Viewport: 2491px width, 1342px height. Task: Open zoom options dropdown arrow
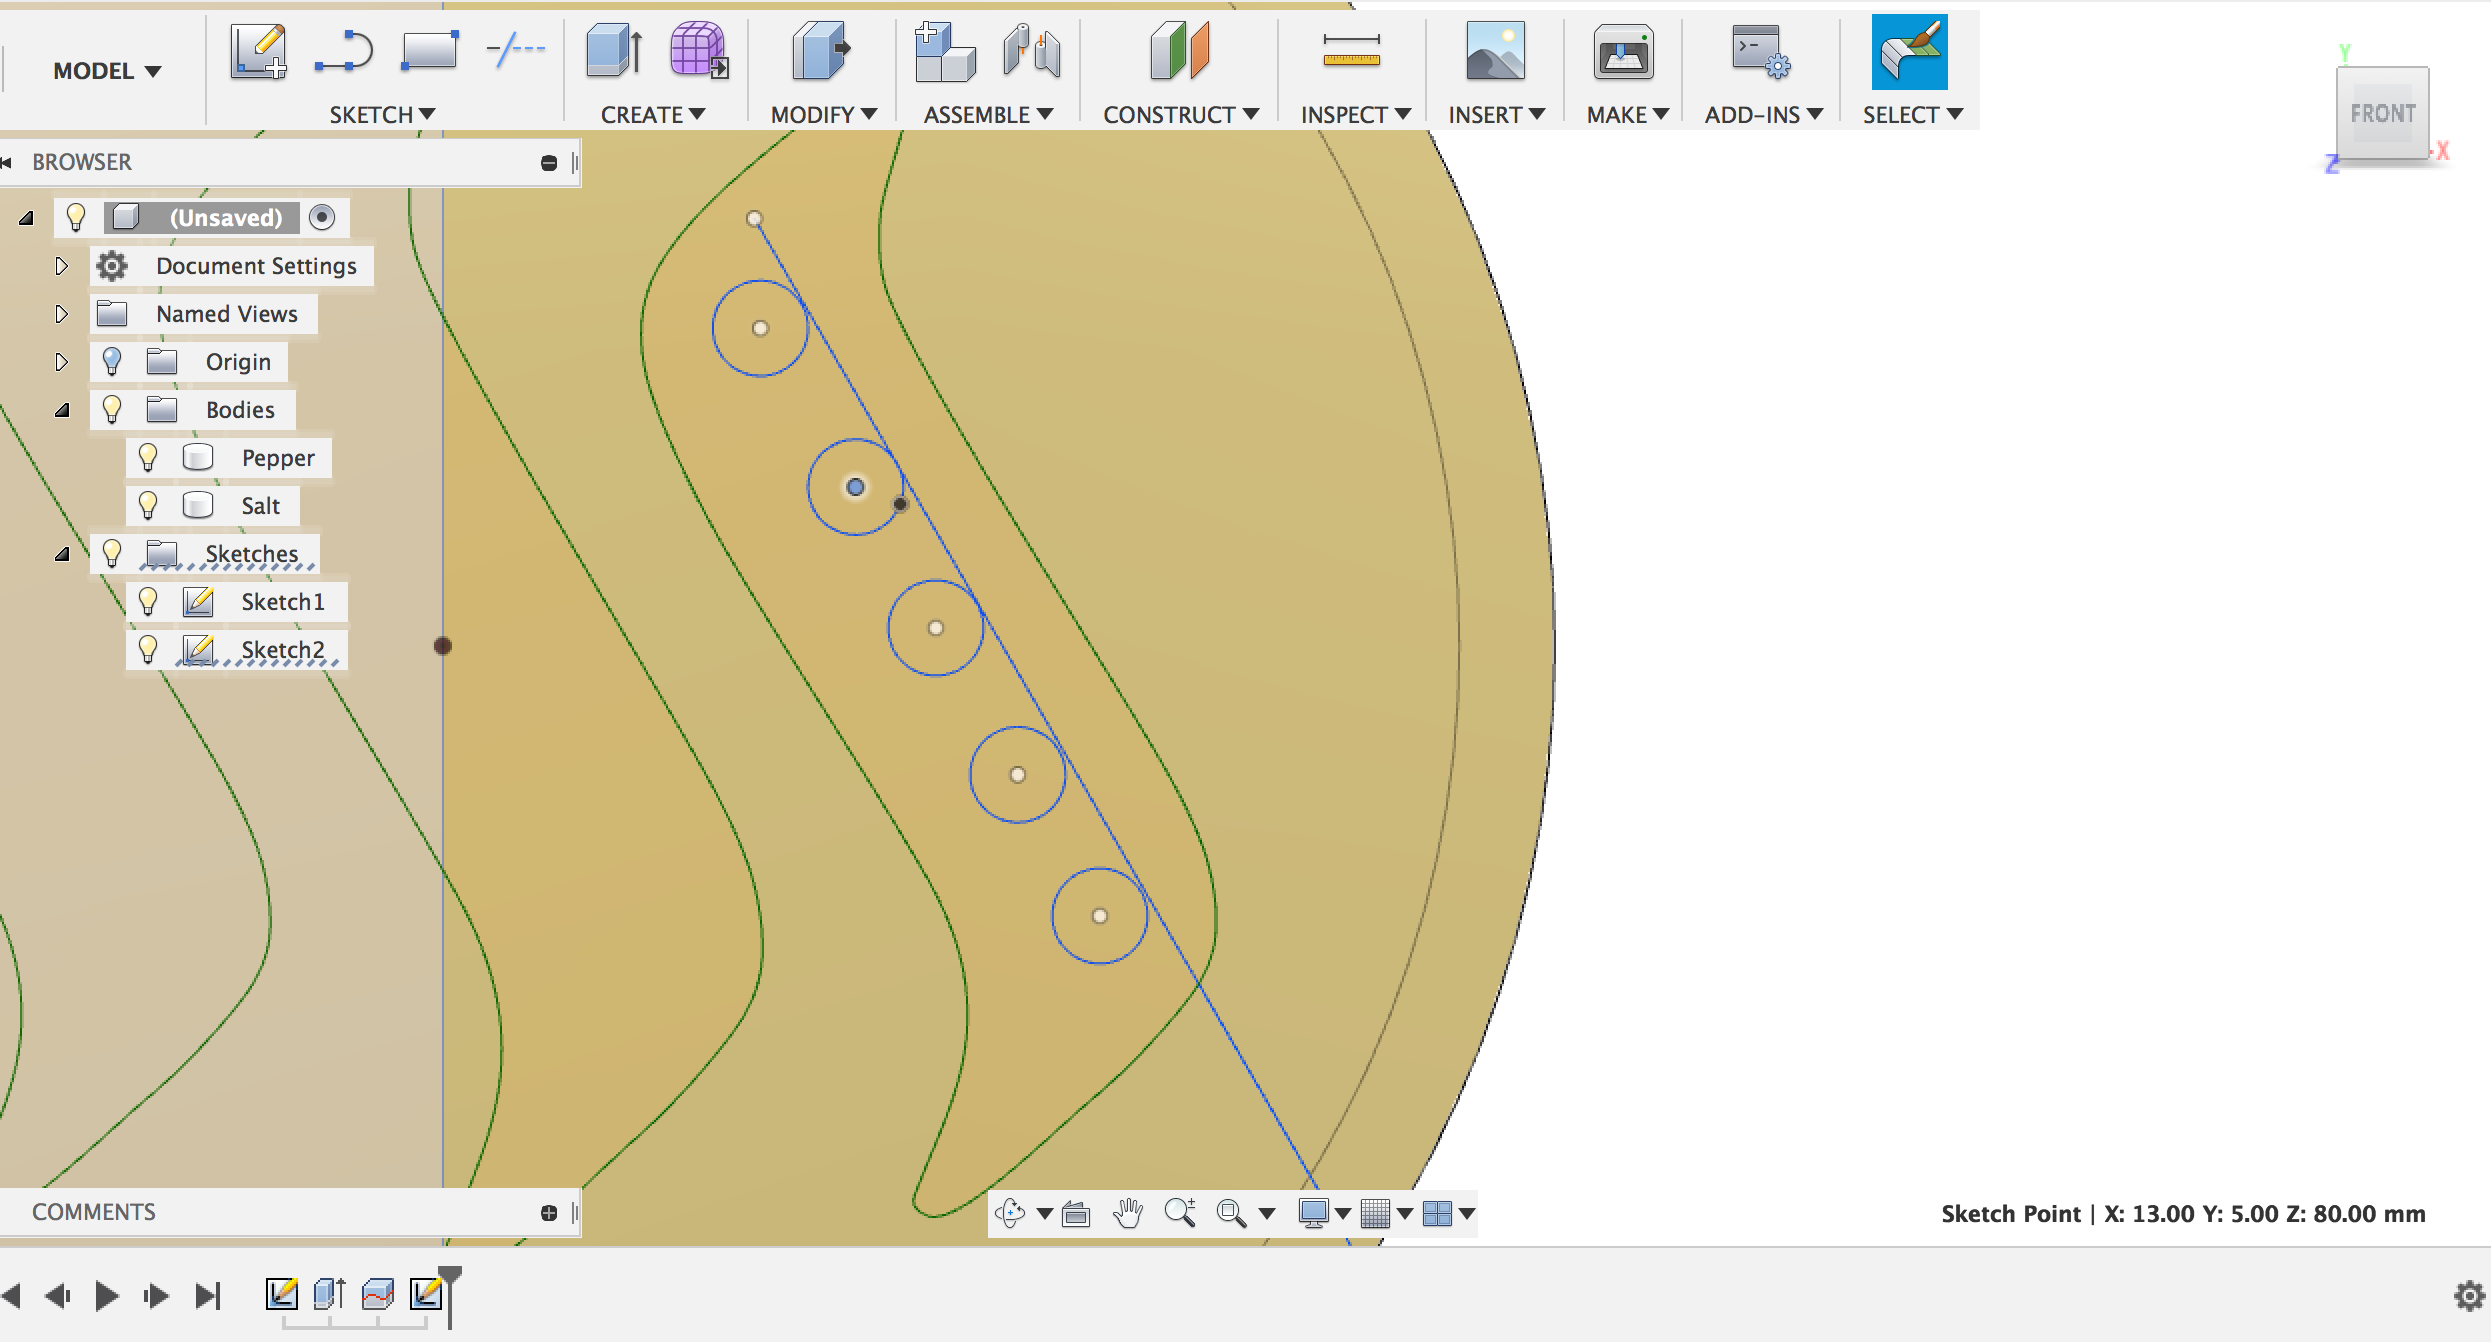coord(1266,1214)
